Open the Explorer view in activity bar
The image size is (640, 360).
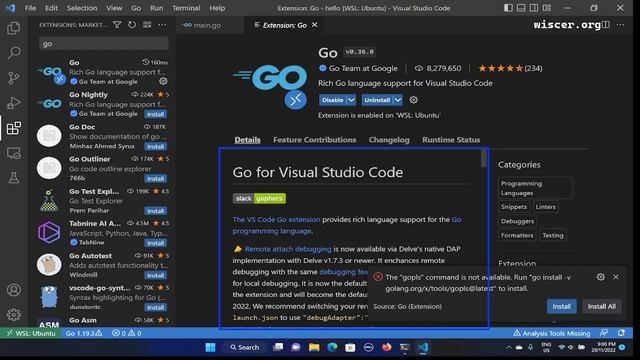coord(13,28)
